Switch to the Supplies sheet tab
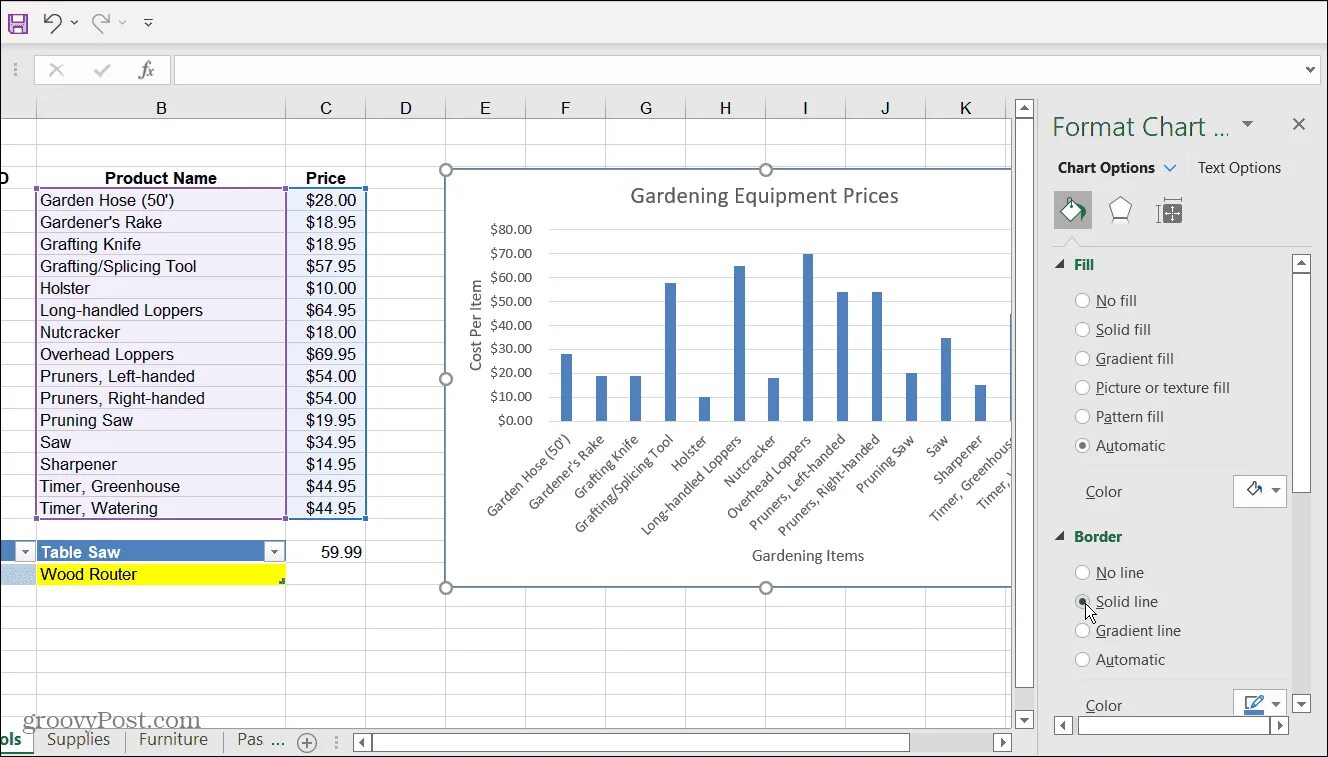Screen dimensions: 1328x757 click(x=78, y=740)
